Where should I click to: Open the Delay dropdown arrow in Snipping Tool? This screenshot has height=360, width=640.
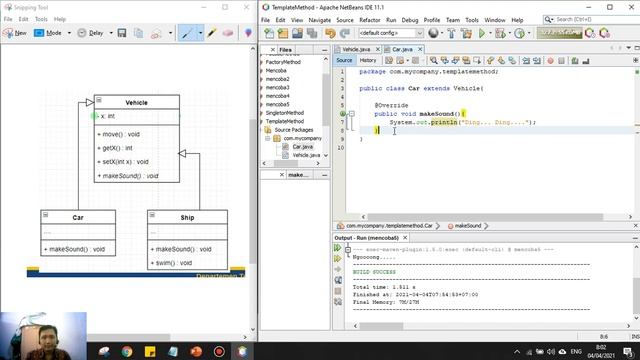coord(111,33)
